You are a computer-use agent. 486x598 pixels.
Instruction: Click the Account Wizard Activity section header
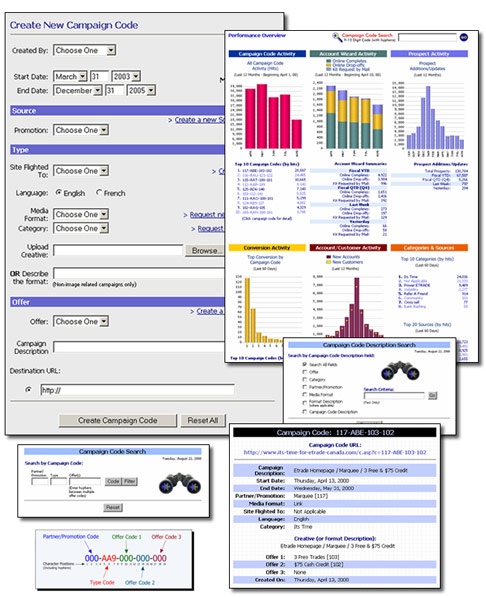348,54
